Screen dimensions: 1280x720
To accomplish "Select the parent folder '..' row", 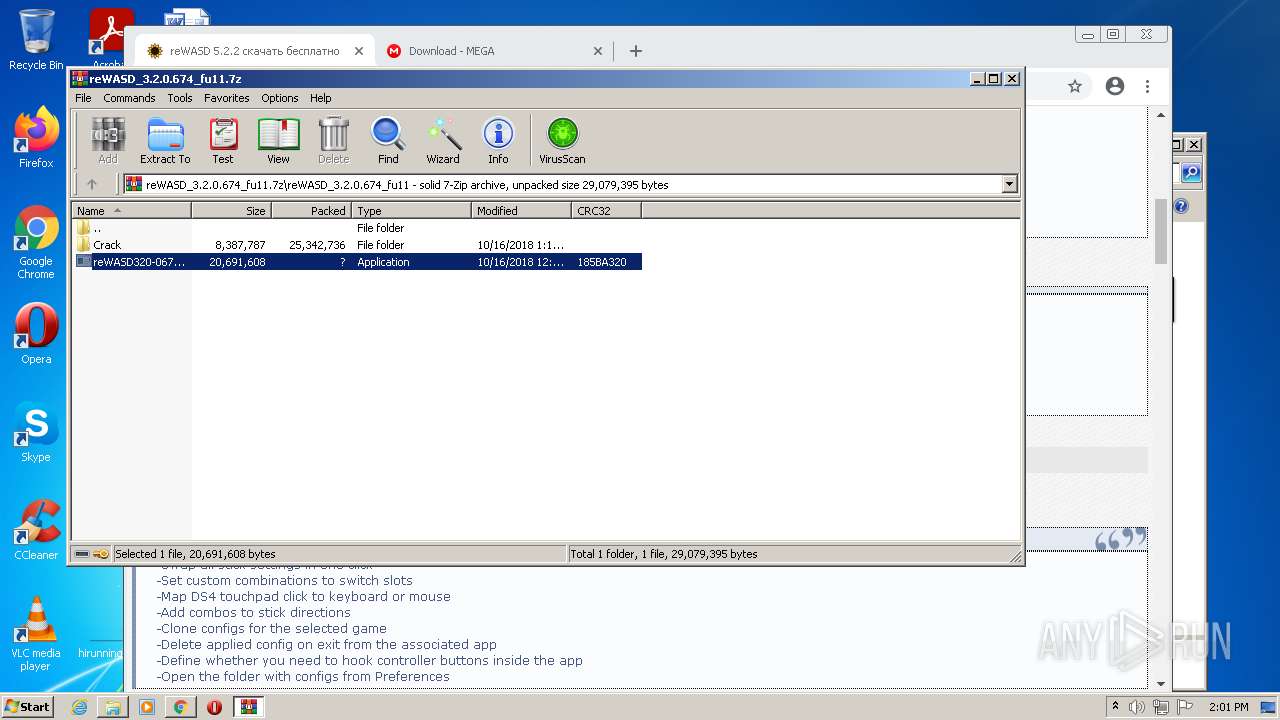I will point(357,228).
